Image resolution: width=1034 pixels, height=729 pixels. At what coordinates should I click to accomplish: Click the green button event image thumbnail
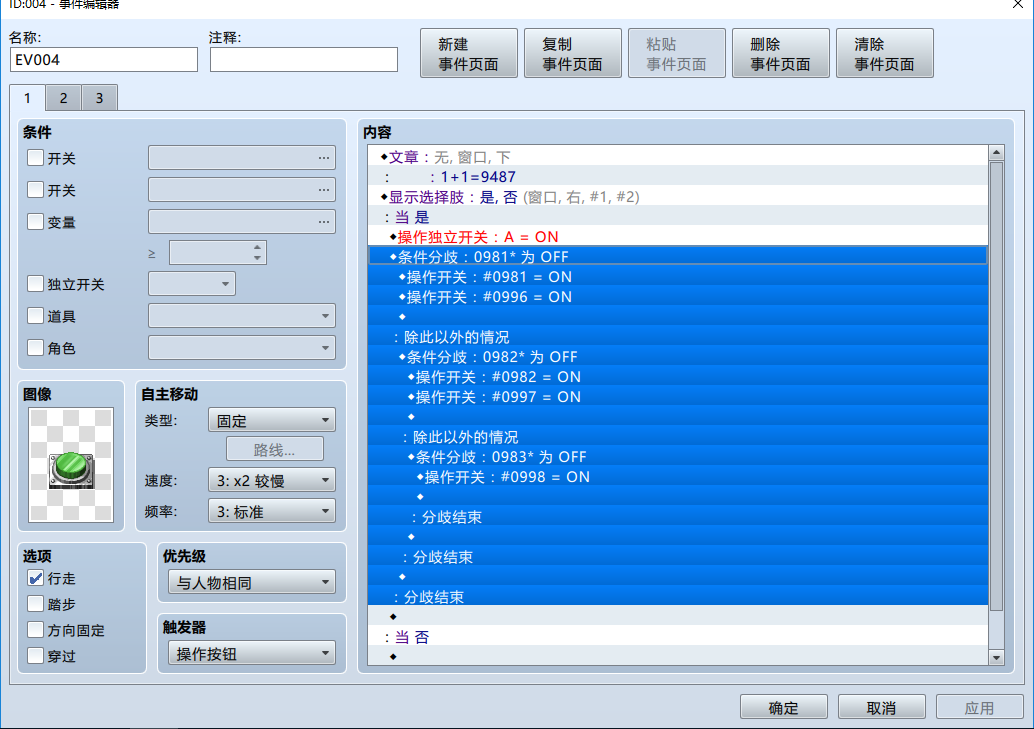[x=71, y=464]
